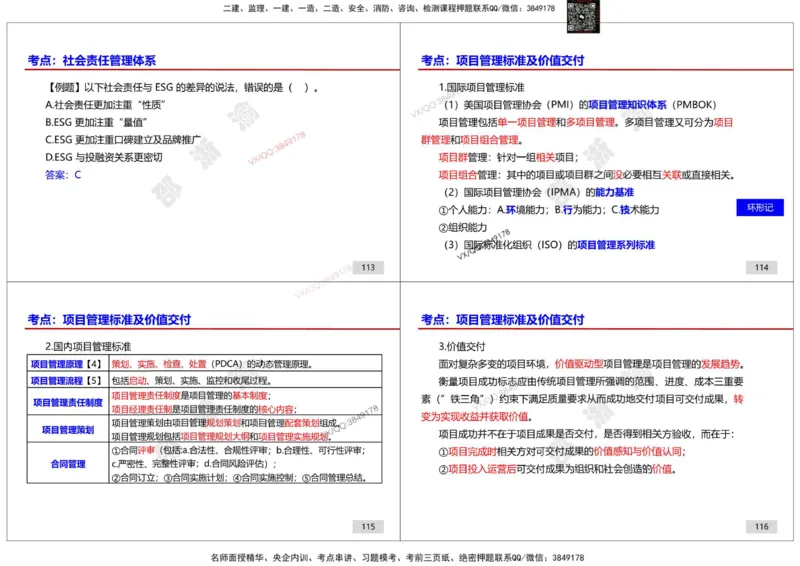Select option C.ESG 更加注重口碑建立及品牌推广
The width and height of the screenshot is (800, 566).
pos(123,139)
